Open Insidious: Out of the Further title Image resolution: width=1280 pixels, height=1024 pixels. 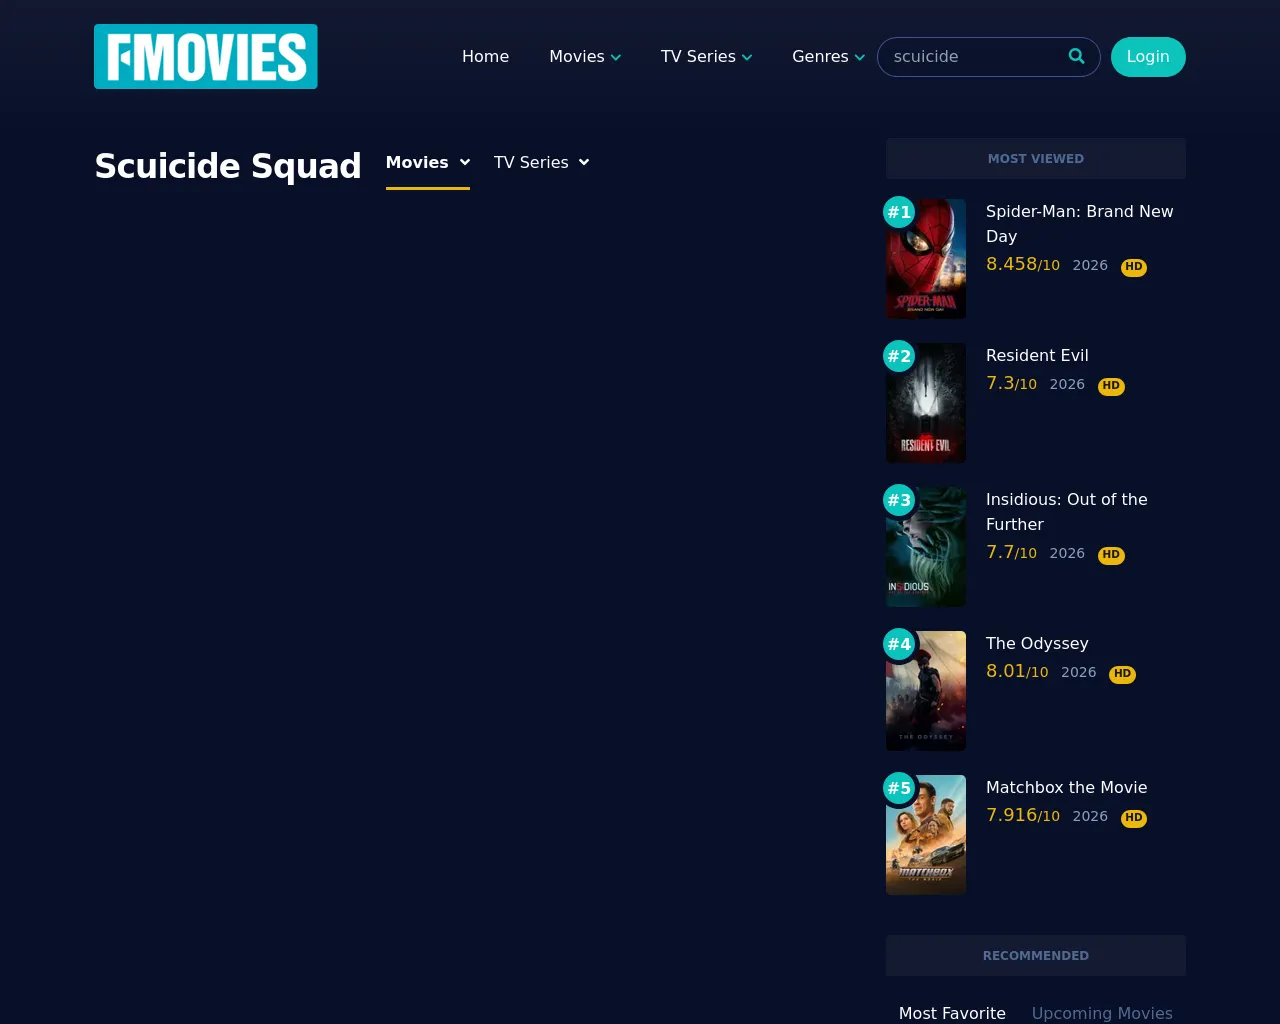point(1067,512)
